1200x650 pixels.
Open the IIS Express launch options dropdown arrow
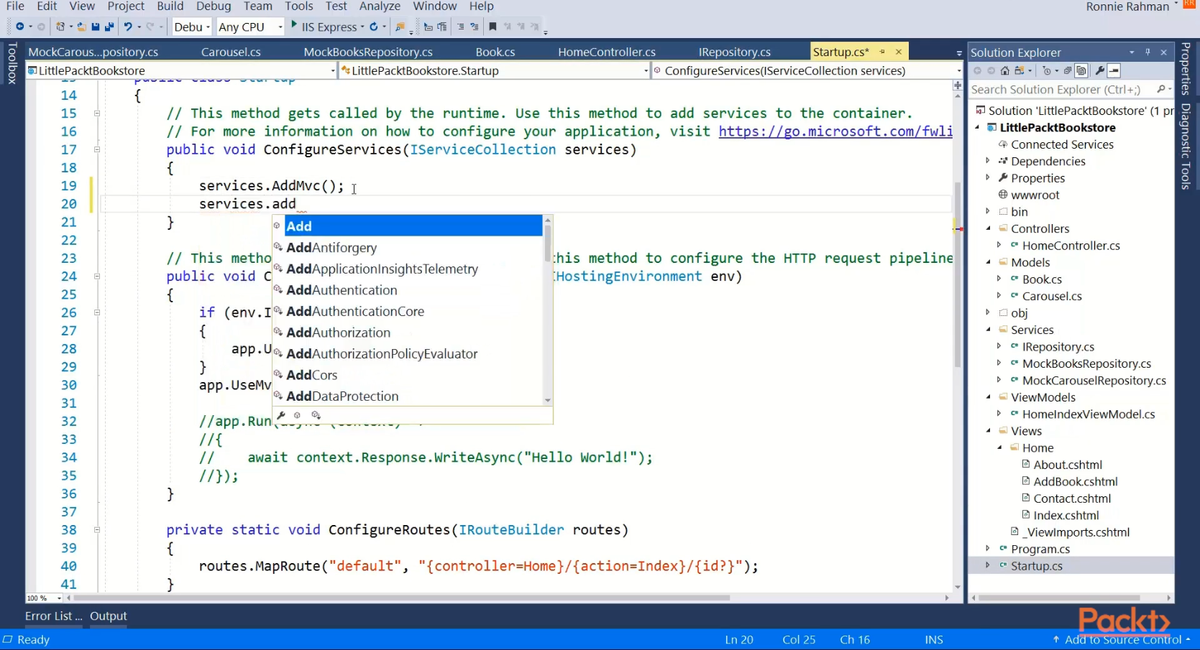coord(361,27)
